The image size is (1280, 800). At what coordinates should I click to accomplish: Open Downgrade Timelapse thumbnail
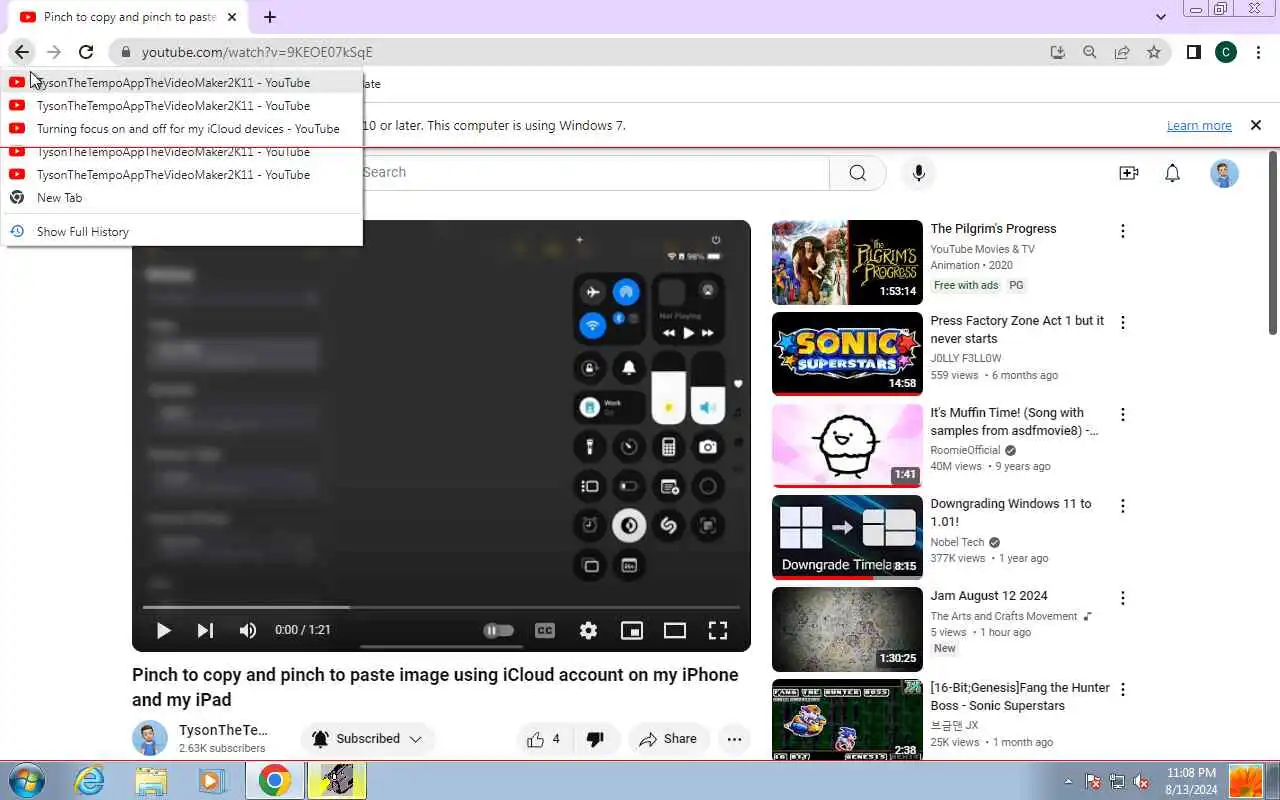[x=847, y=537]
